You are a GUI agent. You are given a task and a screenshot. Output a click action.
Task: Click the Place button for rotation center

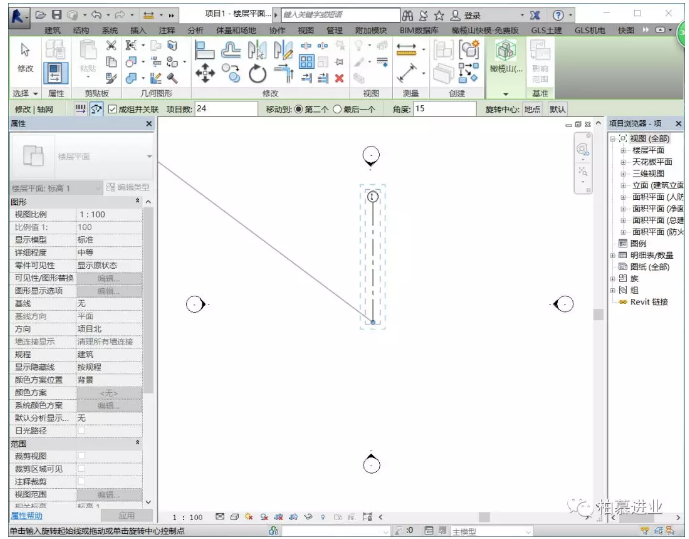pos(532,109)
